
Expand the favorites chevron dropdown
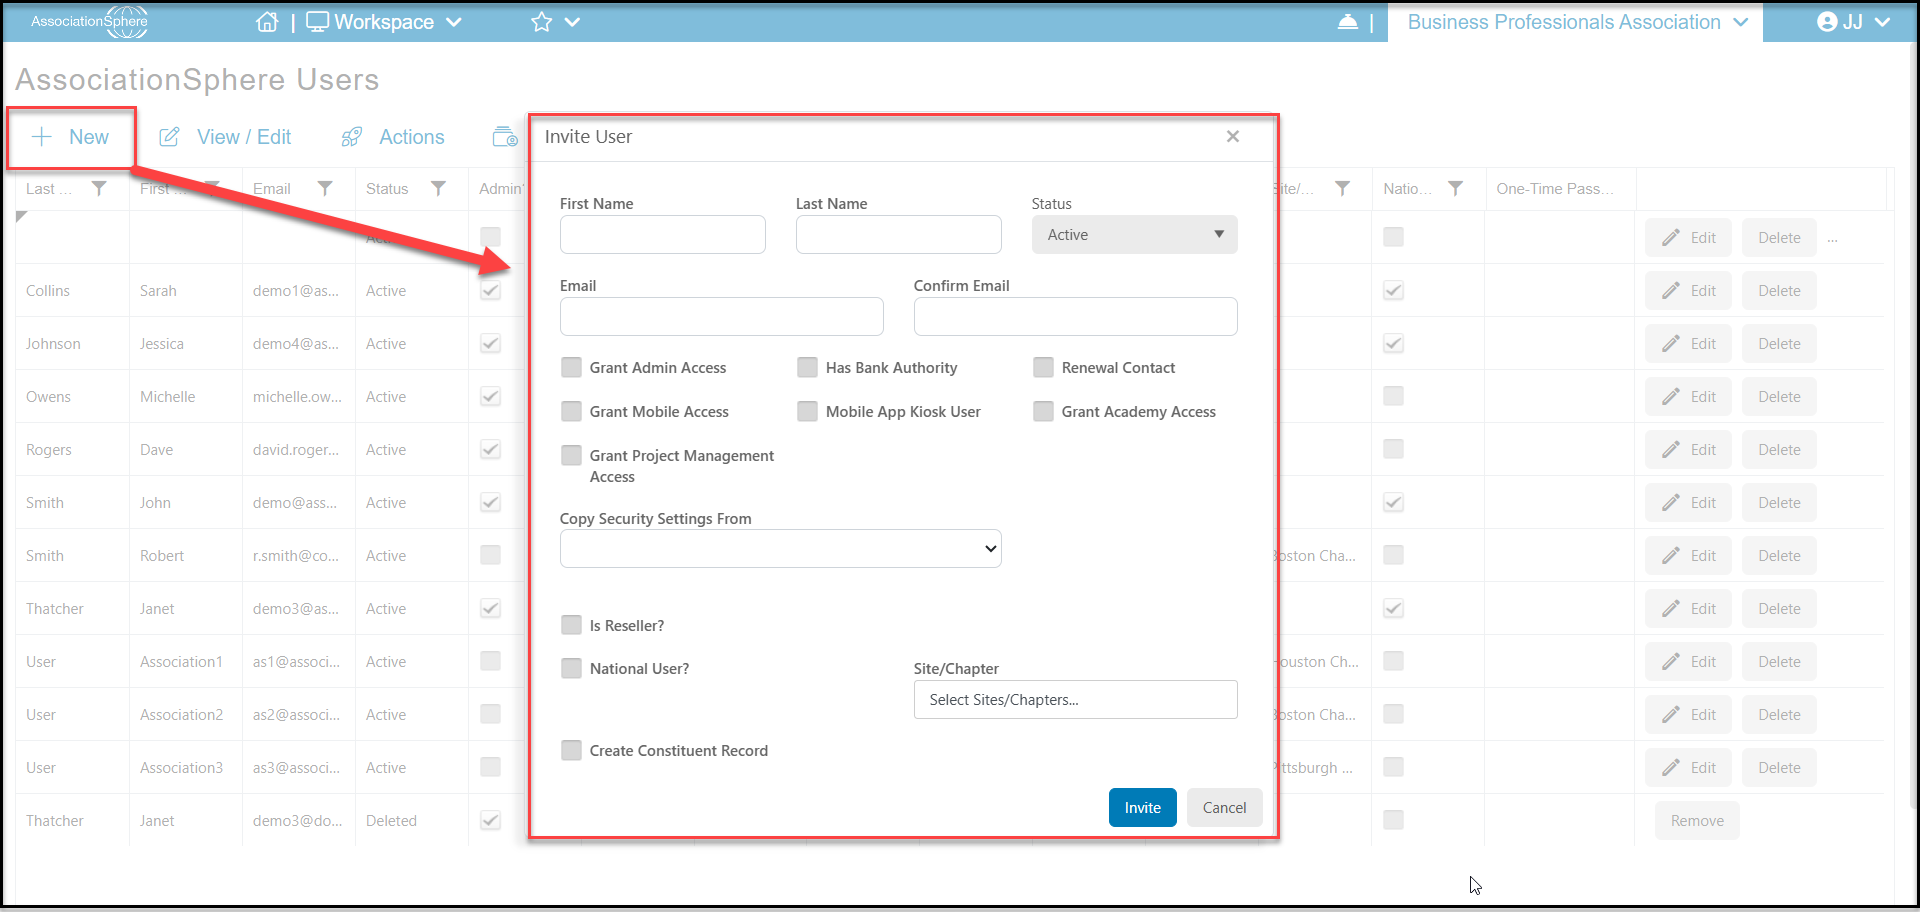pos(572,22)
